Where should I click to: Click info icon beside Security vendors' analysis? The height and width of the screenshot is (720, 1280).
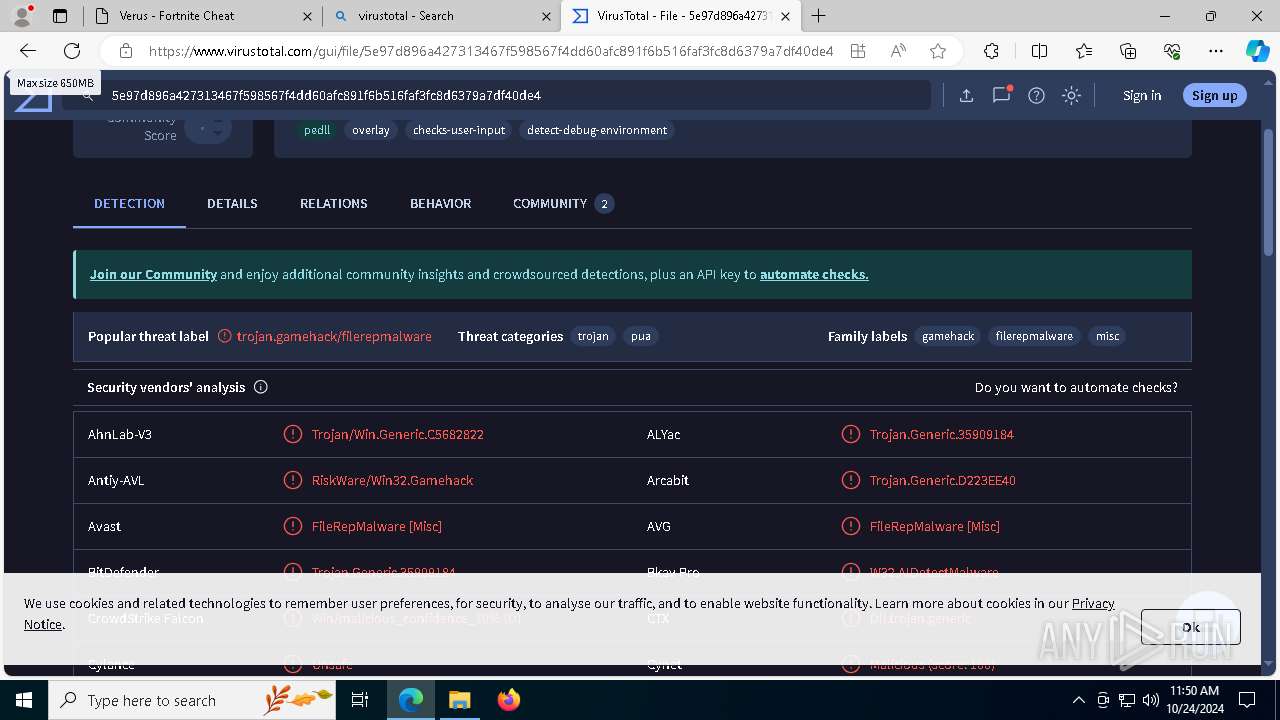tap(261, 387)
